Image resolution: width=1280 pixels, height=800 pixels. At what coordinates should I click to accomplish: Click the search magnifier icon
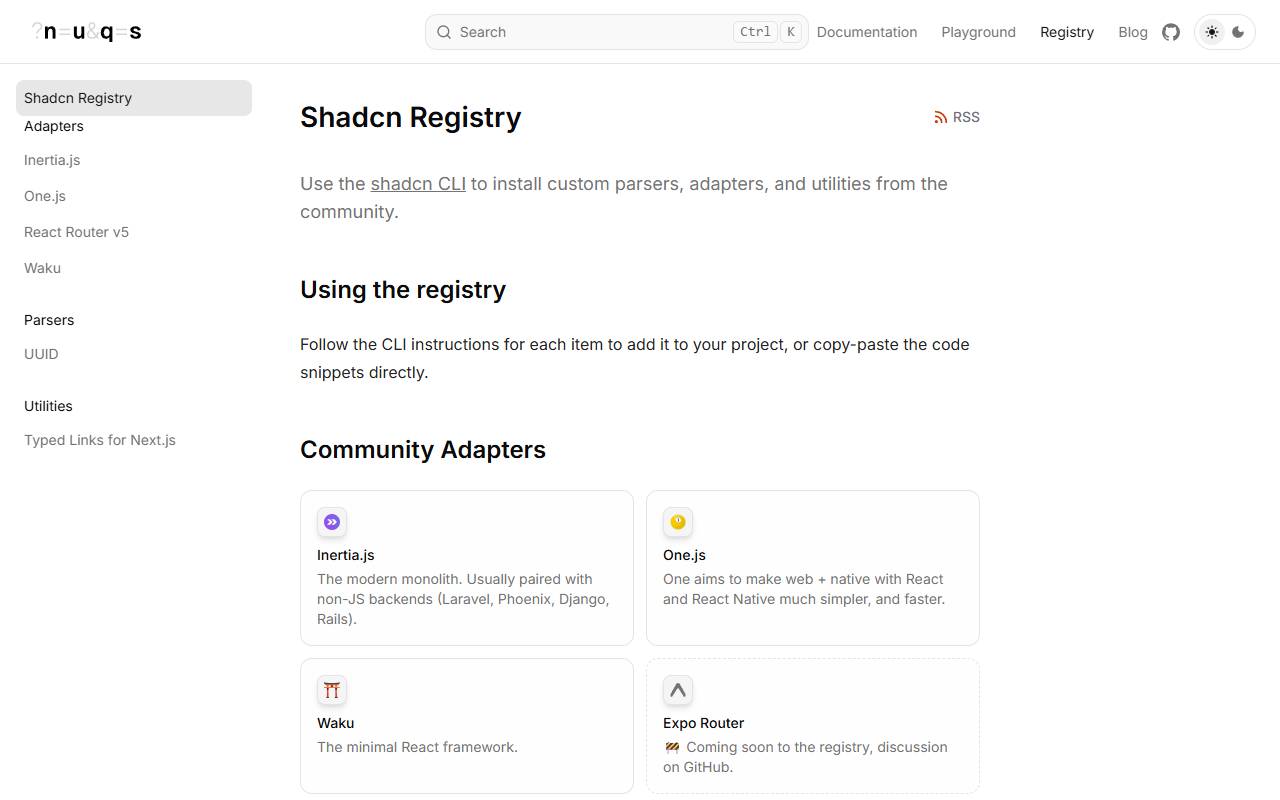[444, 32]
